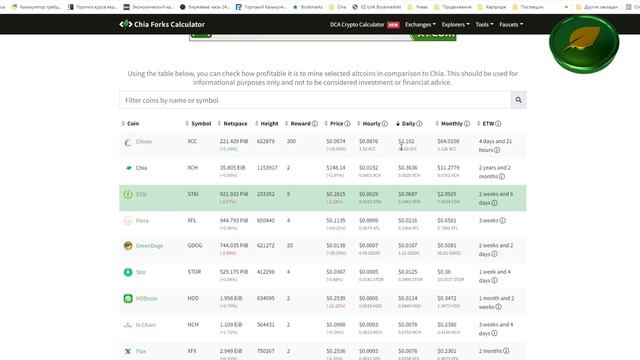Click the Chia Forks Calculator title

tap(169, 24)
